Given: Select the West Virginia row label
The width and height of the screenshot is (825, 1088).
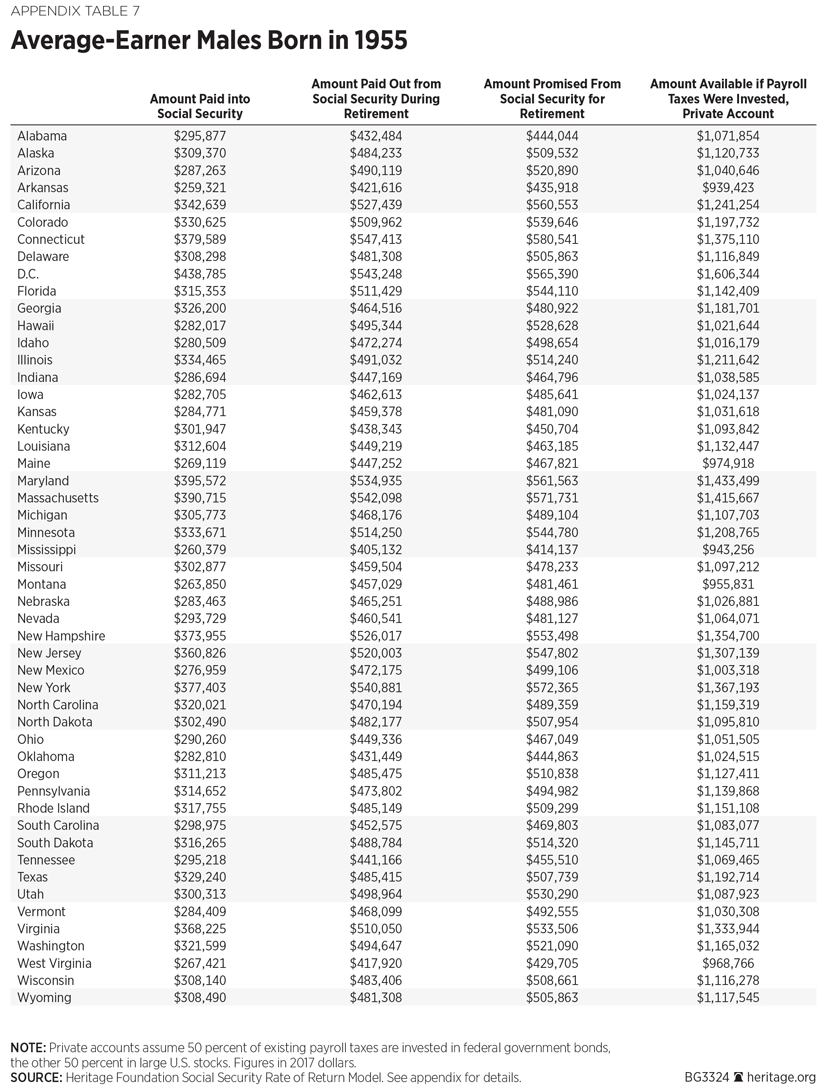Looking at the screenshot, I should [55, 963].
